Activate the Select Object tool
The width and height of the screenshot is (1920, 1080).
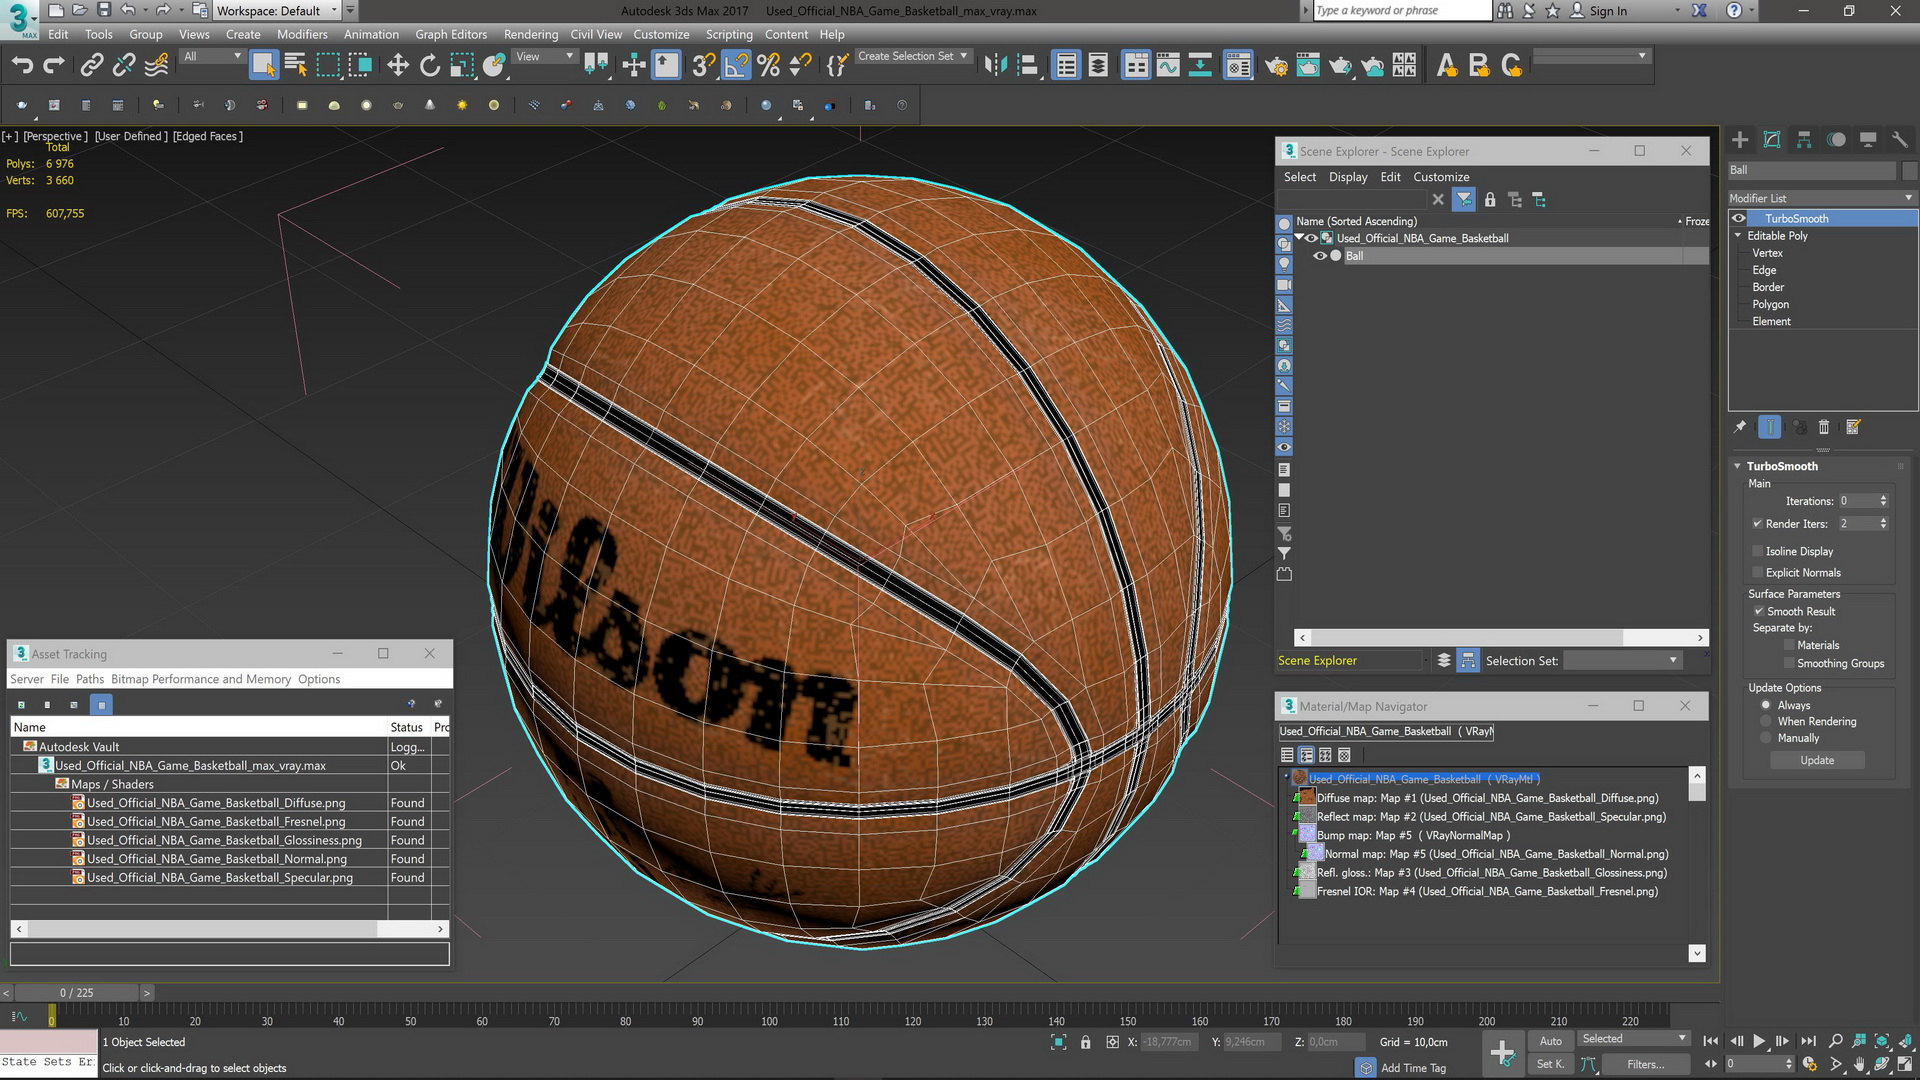(x=263, y=66)
